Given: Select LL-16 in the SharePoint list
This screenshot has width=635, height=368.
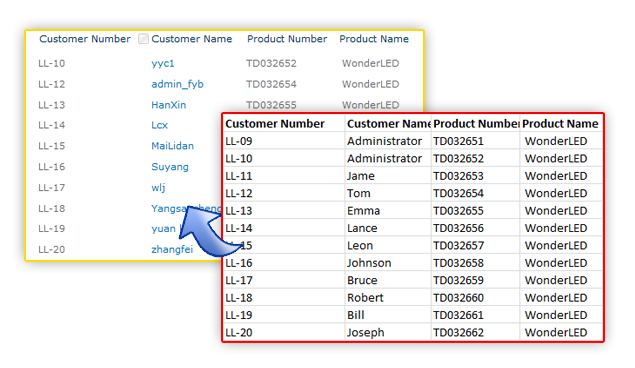Looking at the screenshot, I should point(51,167).
